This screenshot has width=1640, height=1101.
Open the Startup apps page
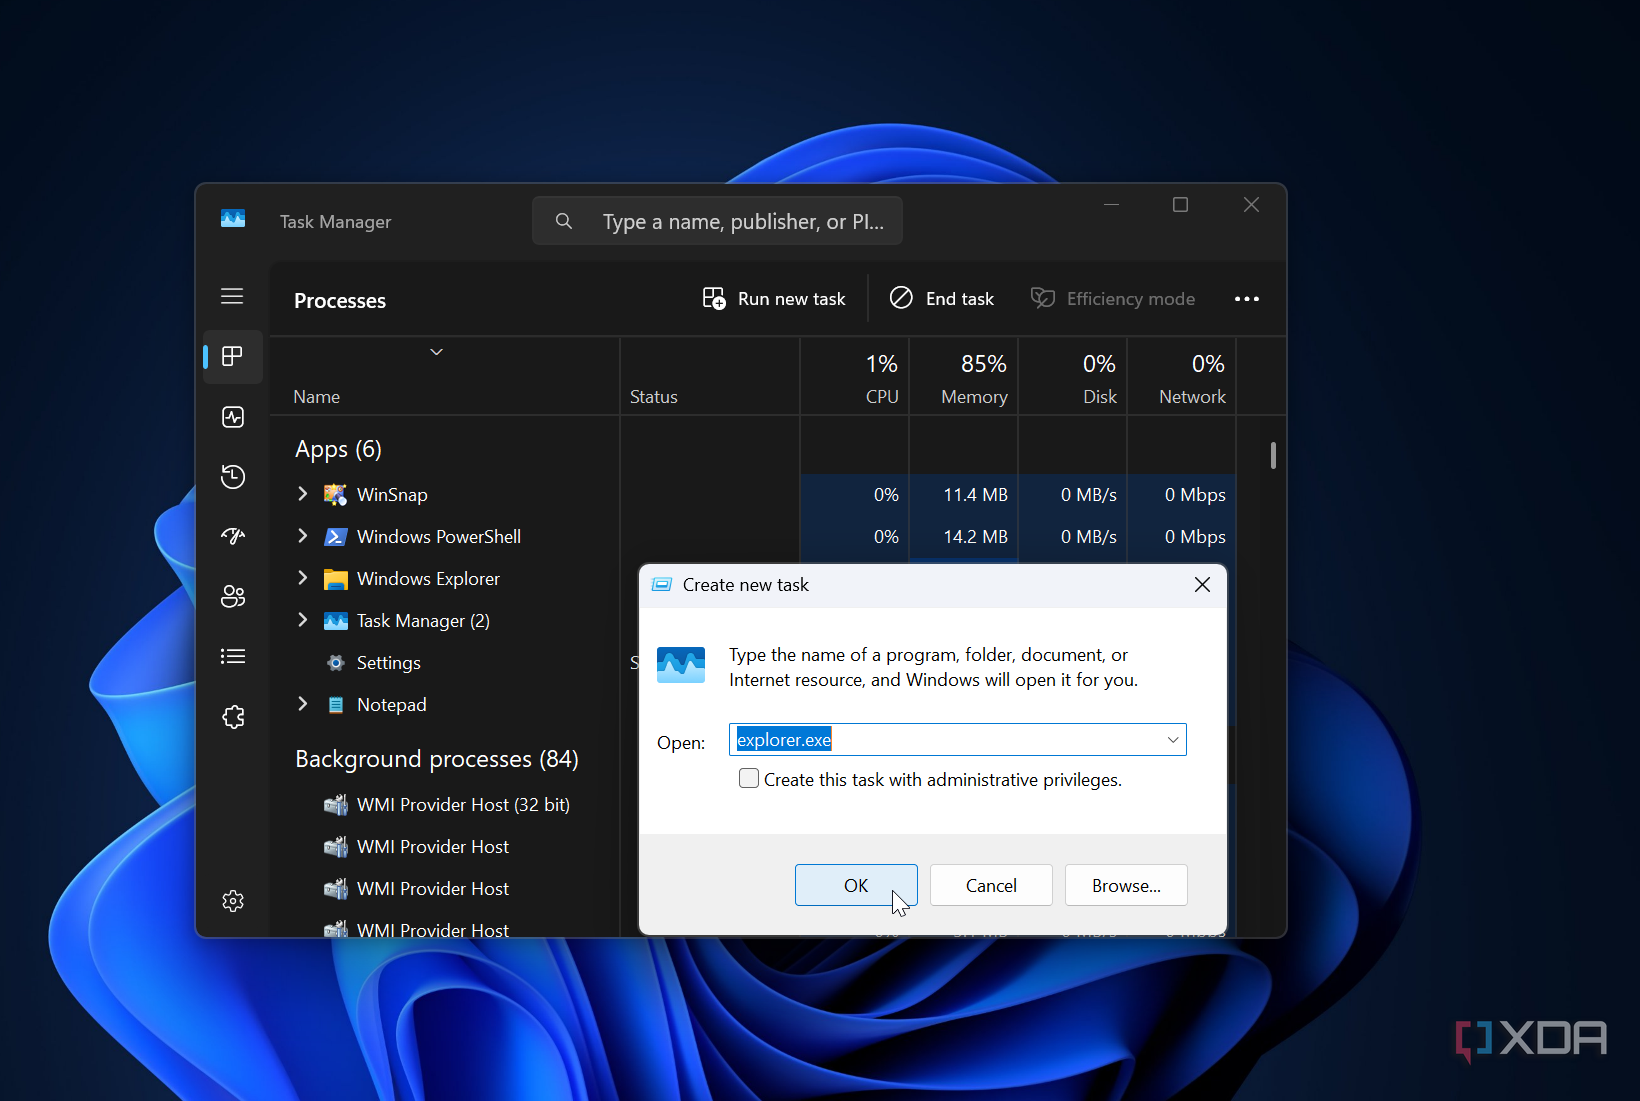[x=232, y=536]
